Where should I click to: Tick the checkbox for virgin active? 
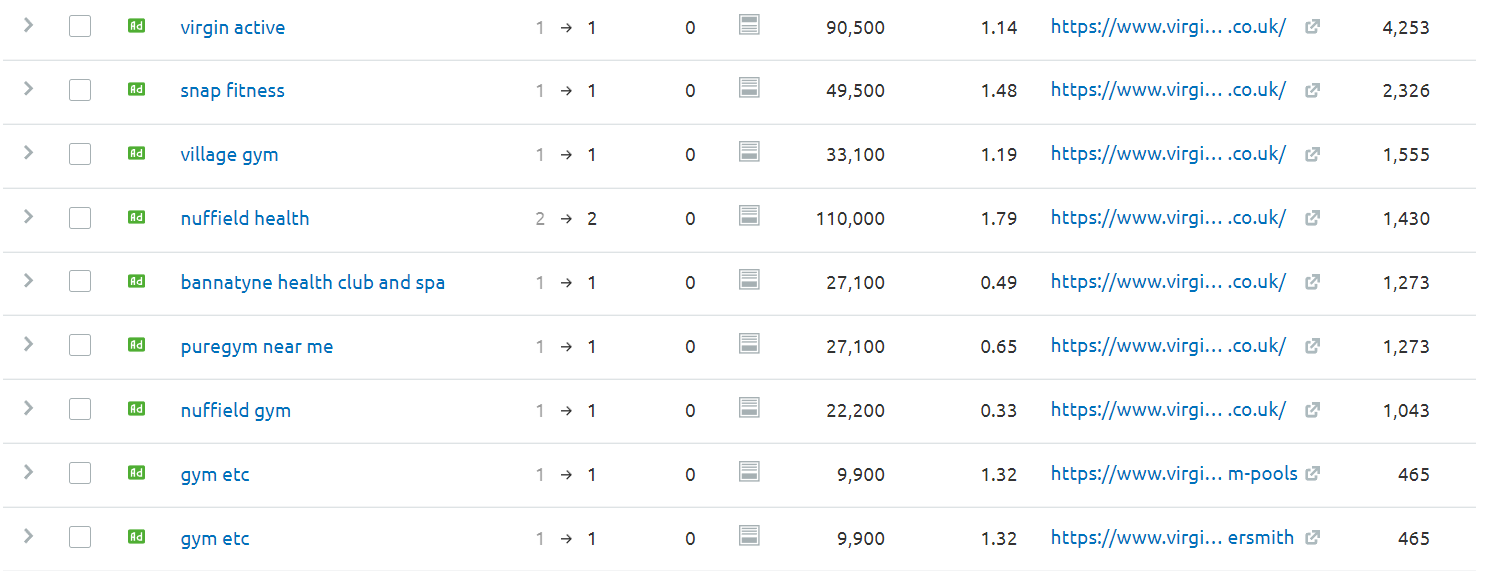[x=80, y=26]
